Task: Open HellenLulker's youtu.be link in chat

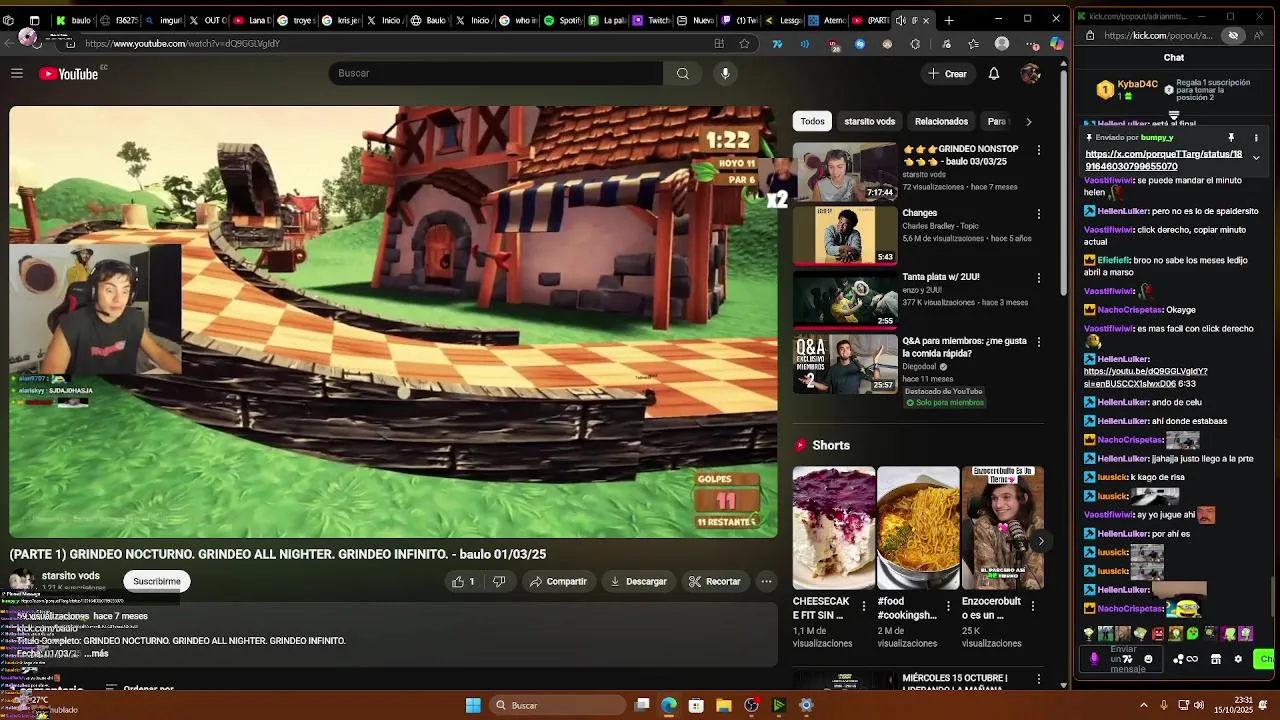Action: 1146,377
